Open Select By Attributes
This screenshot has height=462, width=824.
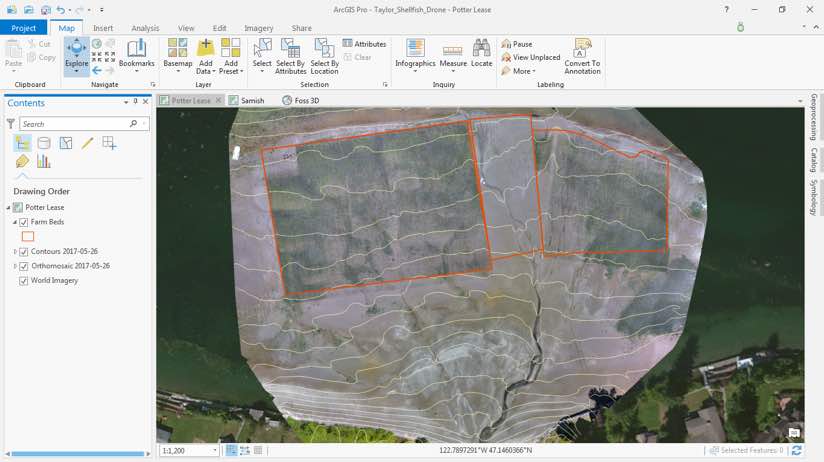tap(290, 55)
